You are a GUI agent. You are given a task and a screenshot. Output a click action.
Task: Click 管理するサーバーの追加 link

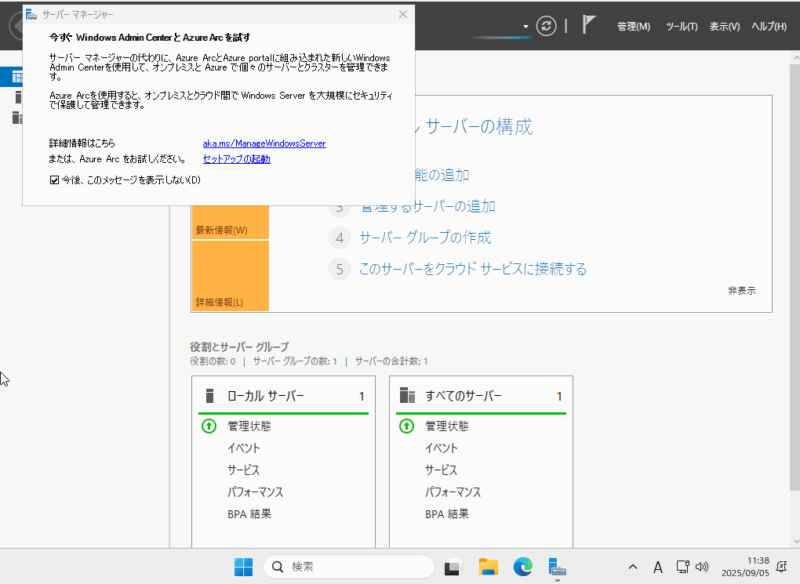pos(428,207)
